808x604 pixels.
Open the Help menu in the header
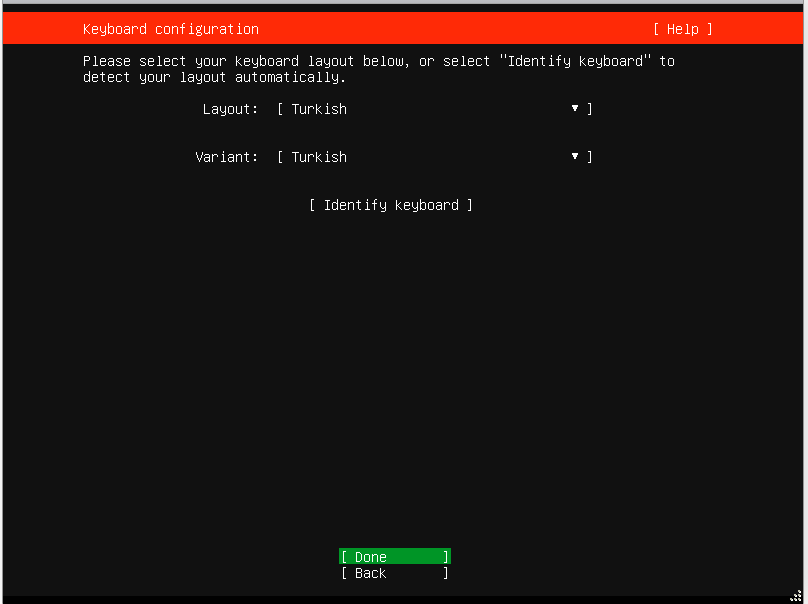(x=683, y=29)
